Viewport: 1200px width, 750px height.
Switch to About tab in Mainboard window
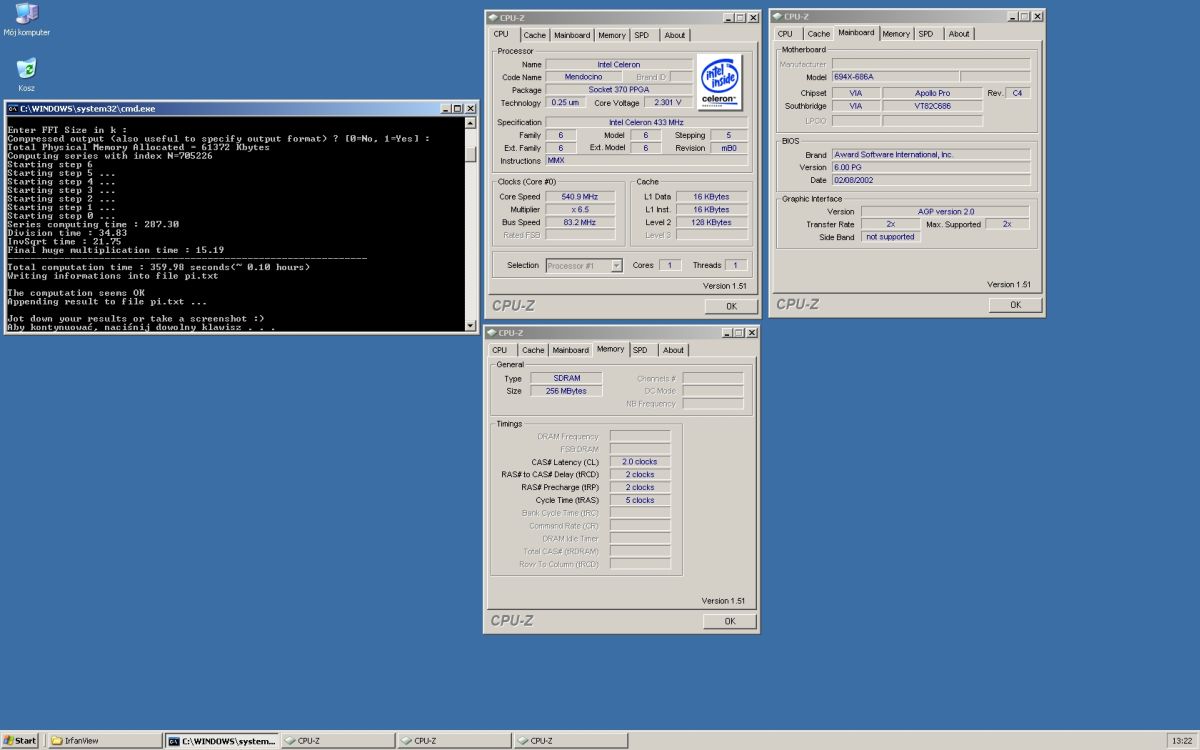tap(959, 34)
